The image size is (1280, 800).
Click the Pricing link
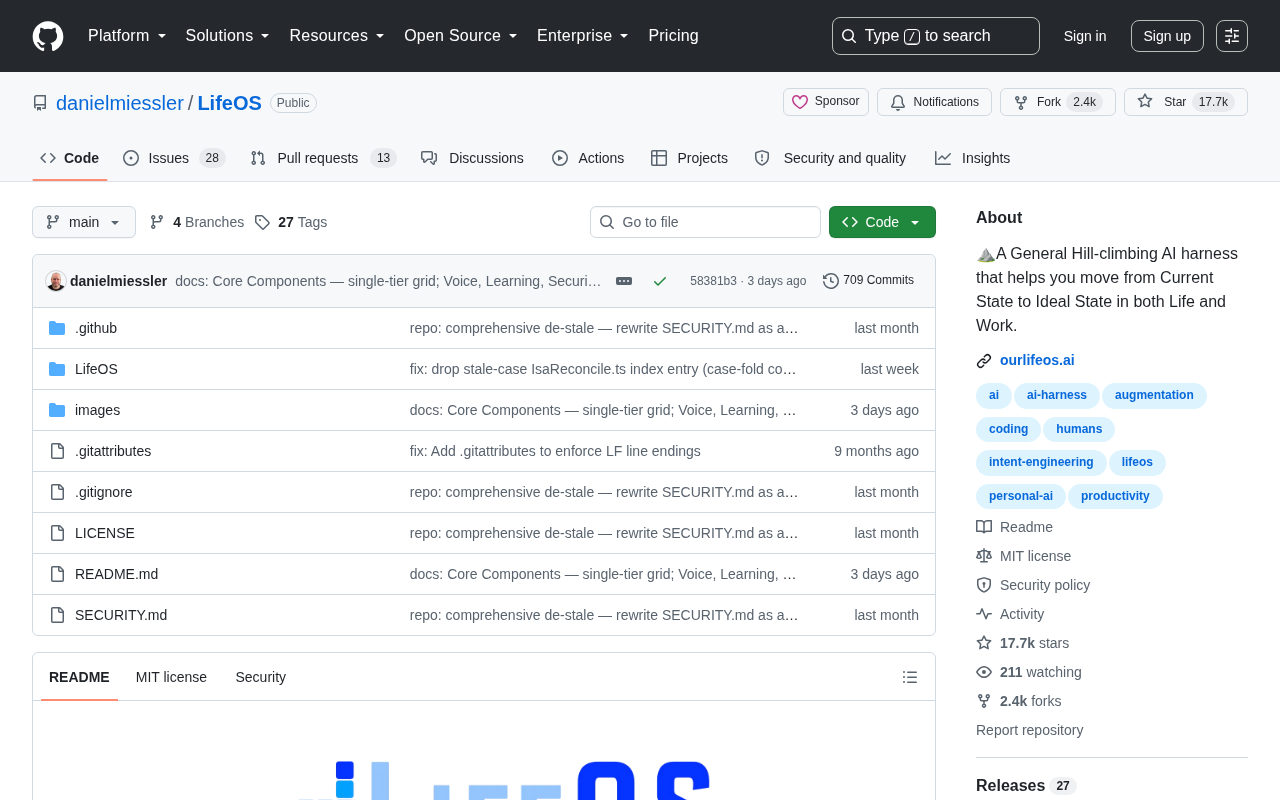pyautogui.click(x=673, y=36)
